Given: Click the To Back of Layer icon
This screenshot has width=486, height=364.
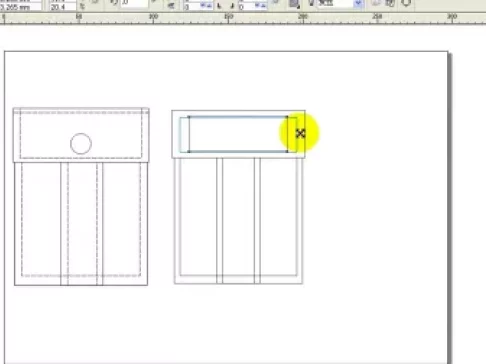Looking at the screenshot, I should [390, 3].
